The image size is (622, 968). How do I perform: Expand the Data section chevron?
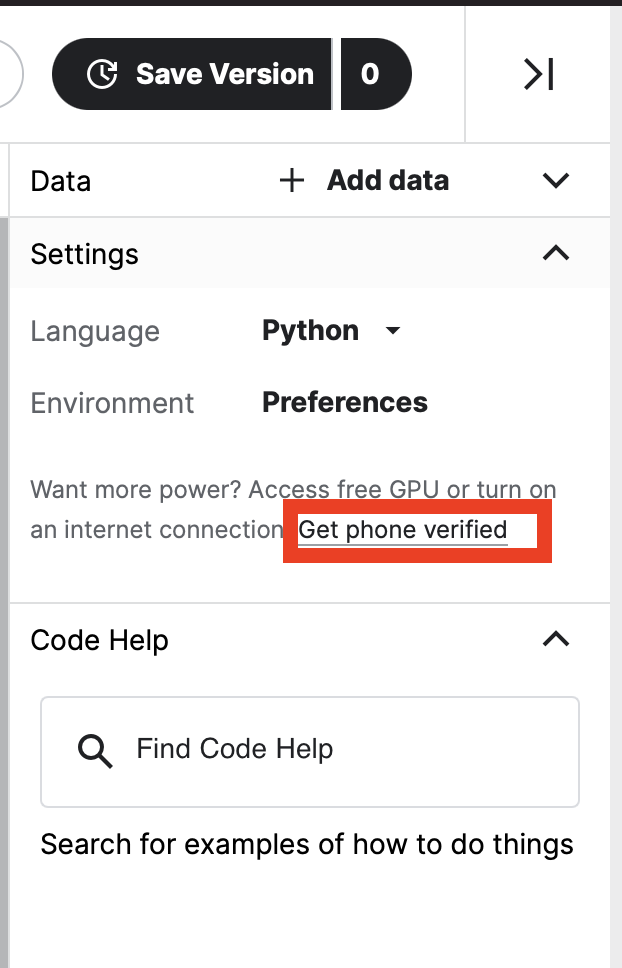pos(555,181)
